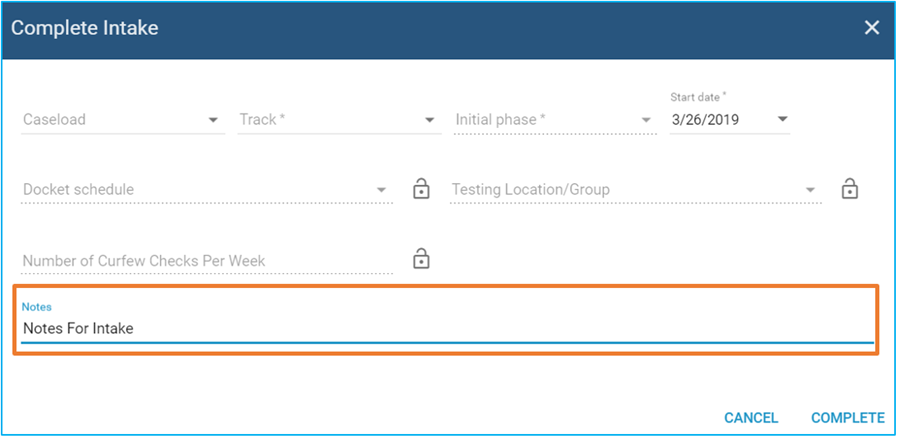Expand the Docket schedule dropdown arrow
This screenshot has width=900, height=439.
point(381,190)
